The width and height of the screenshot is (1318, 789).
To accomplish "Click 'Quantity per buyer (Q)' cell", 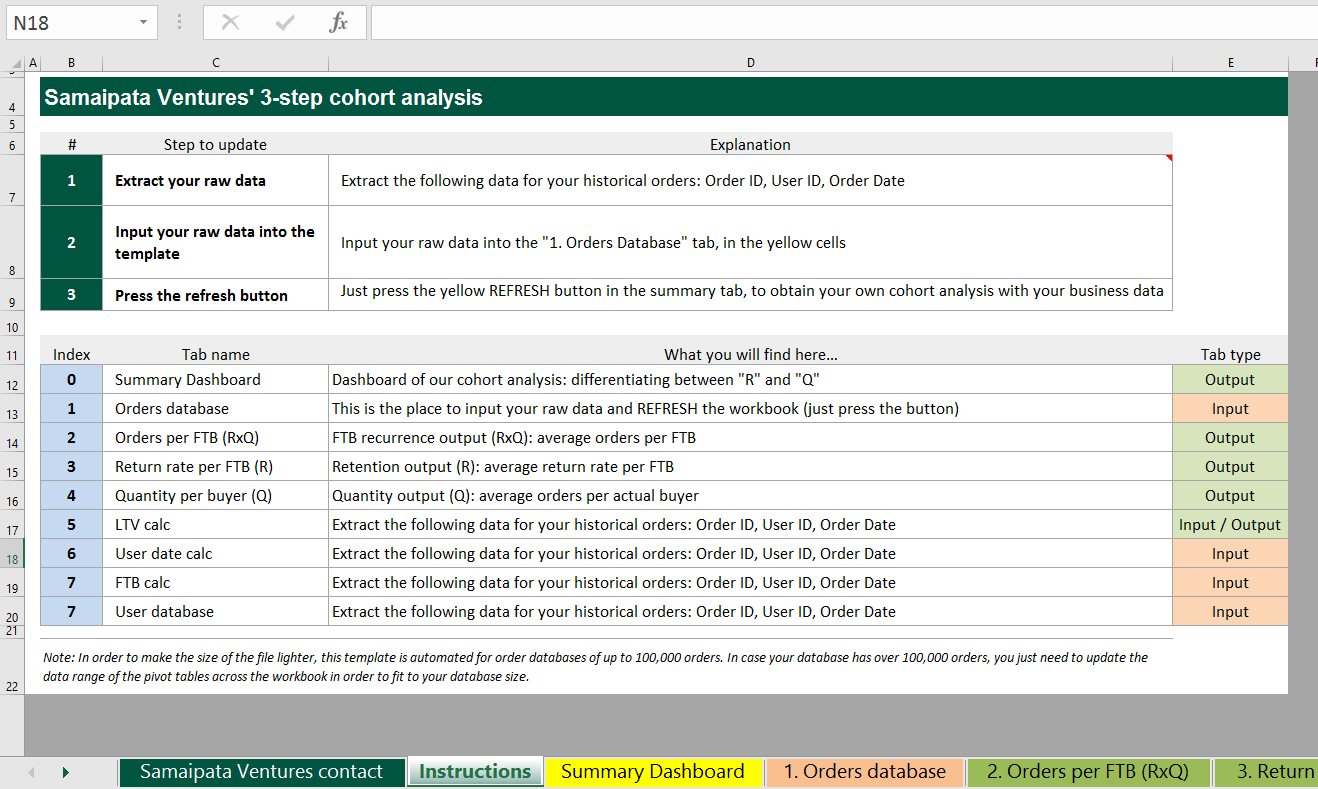I will (x=215, y=496).
